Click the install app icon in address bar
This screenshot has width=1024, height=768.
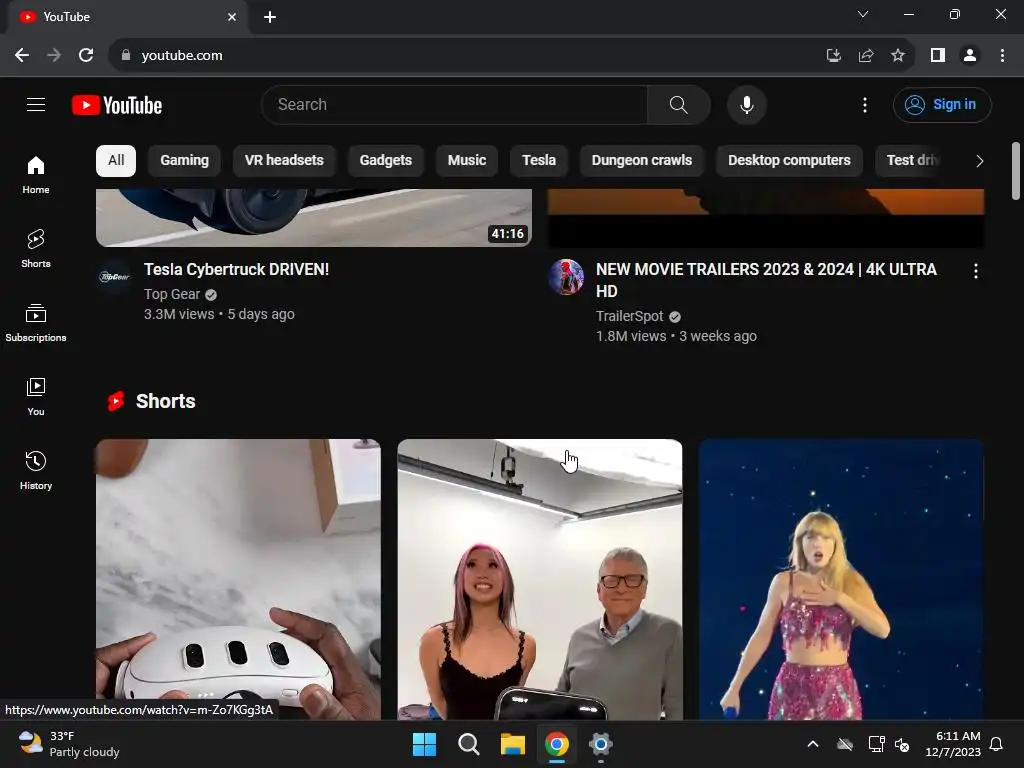click(833, 56)
